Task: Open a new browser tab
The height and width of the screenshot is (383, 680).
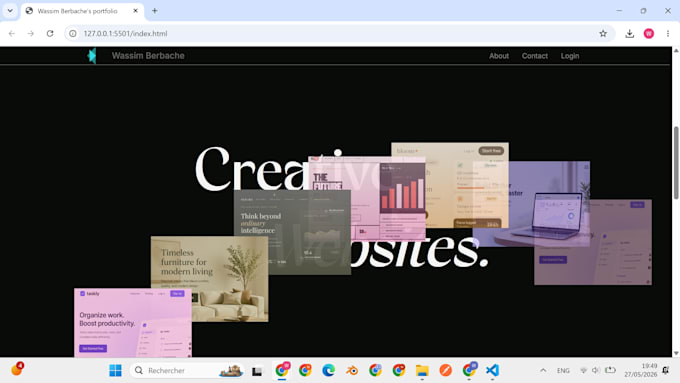Action: coord(155,11)
